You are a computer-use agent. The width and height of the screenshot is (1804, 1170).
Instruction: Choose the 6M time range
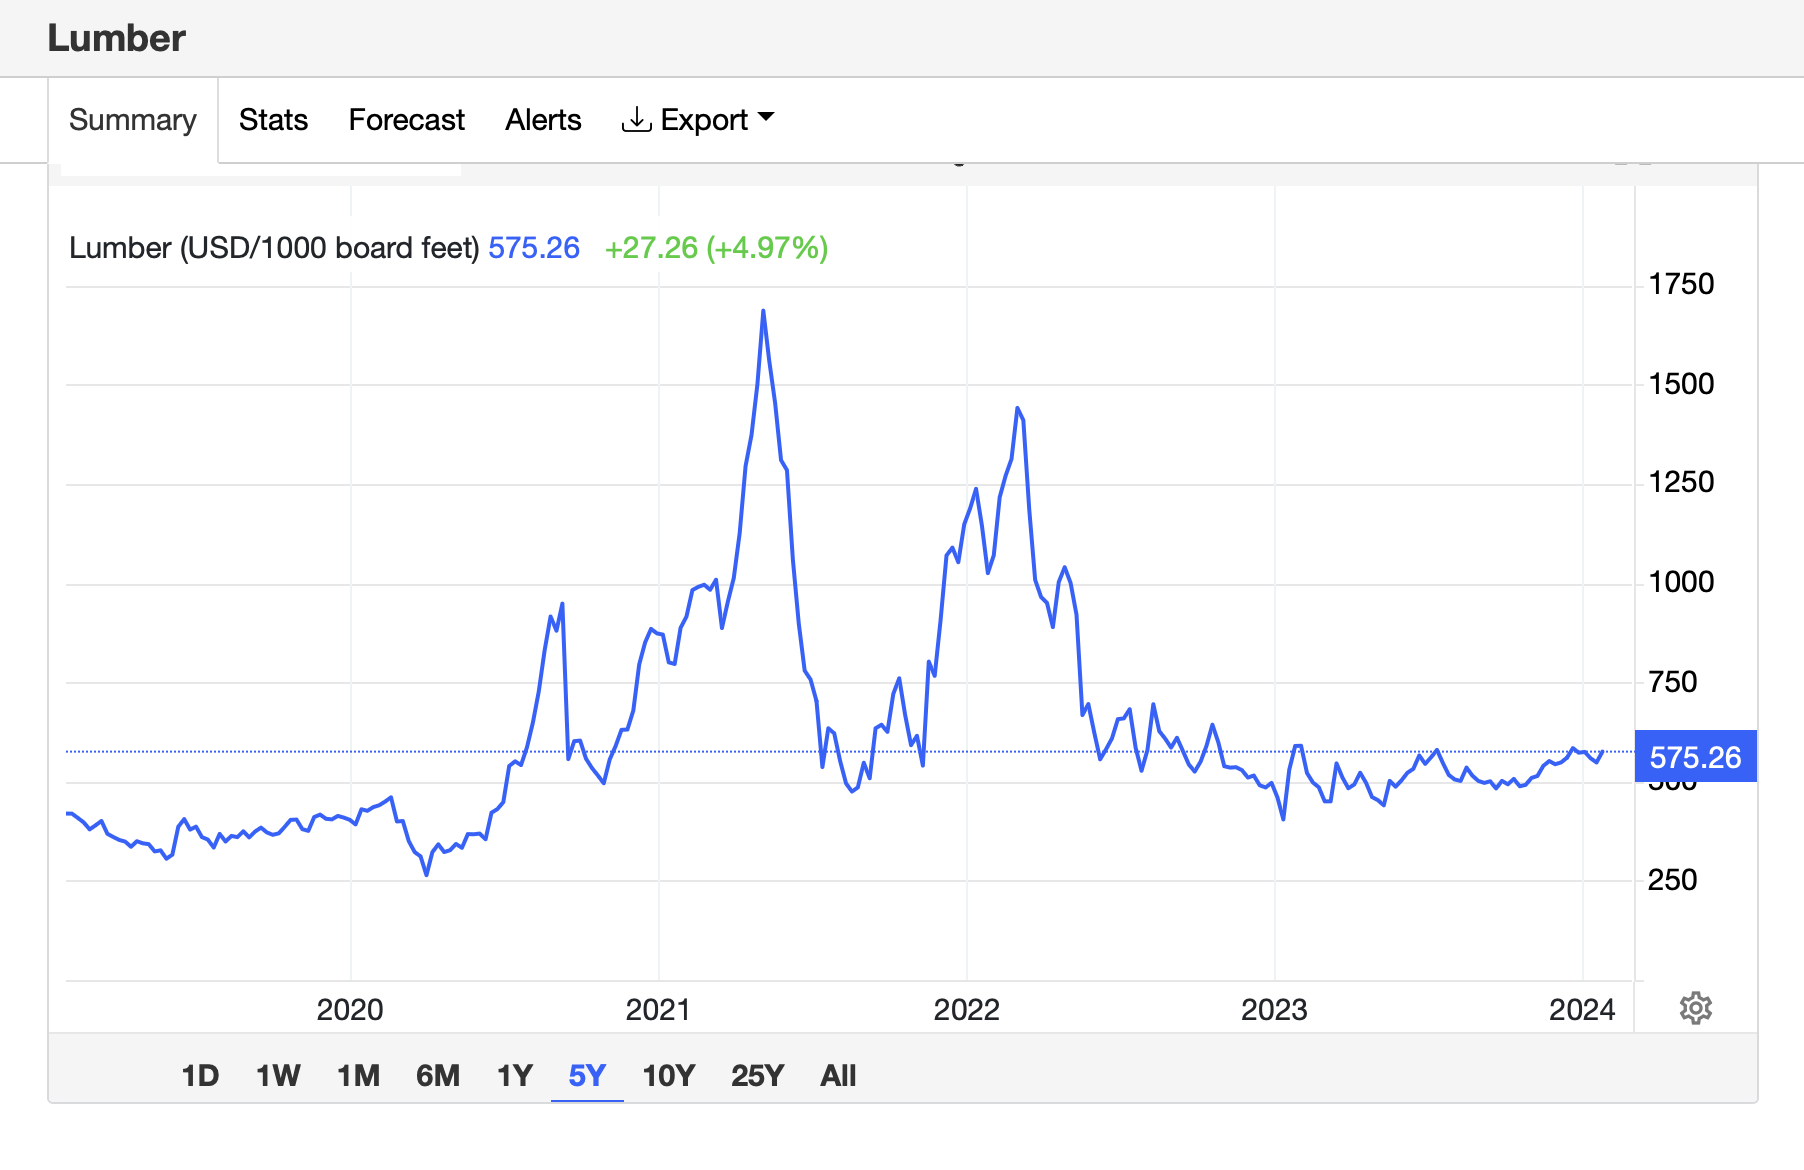click(438, 1076)
